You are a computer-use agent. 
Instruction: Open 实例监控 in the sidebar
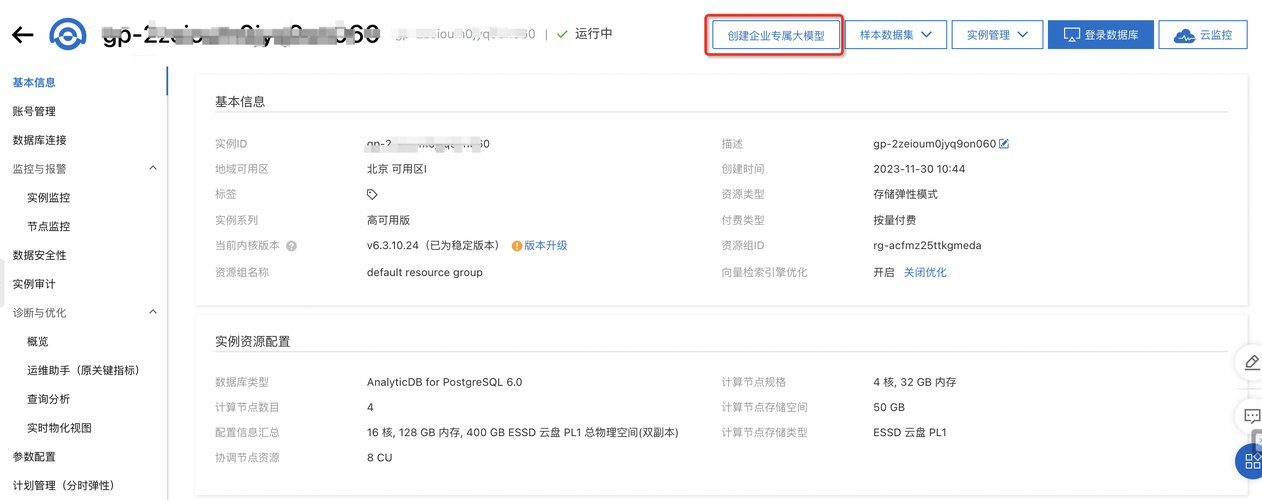(x=48, y=198)
